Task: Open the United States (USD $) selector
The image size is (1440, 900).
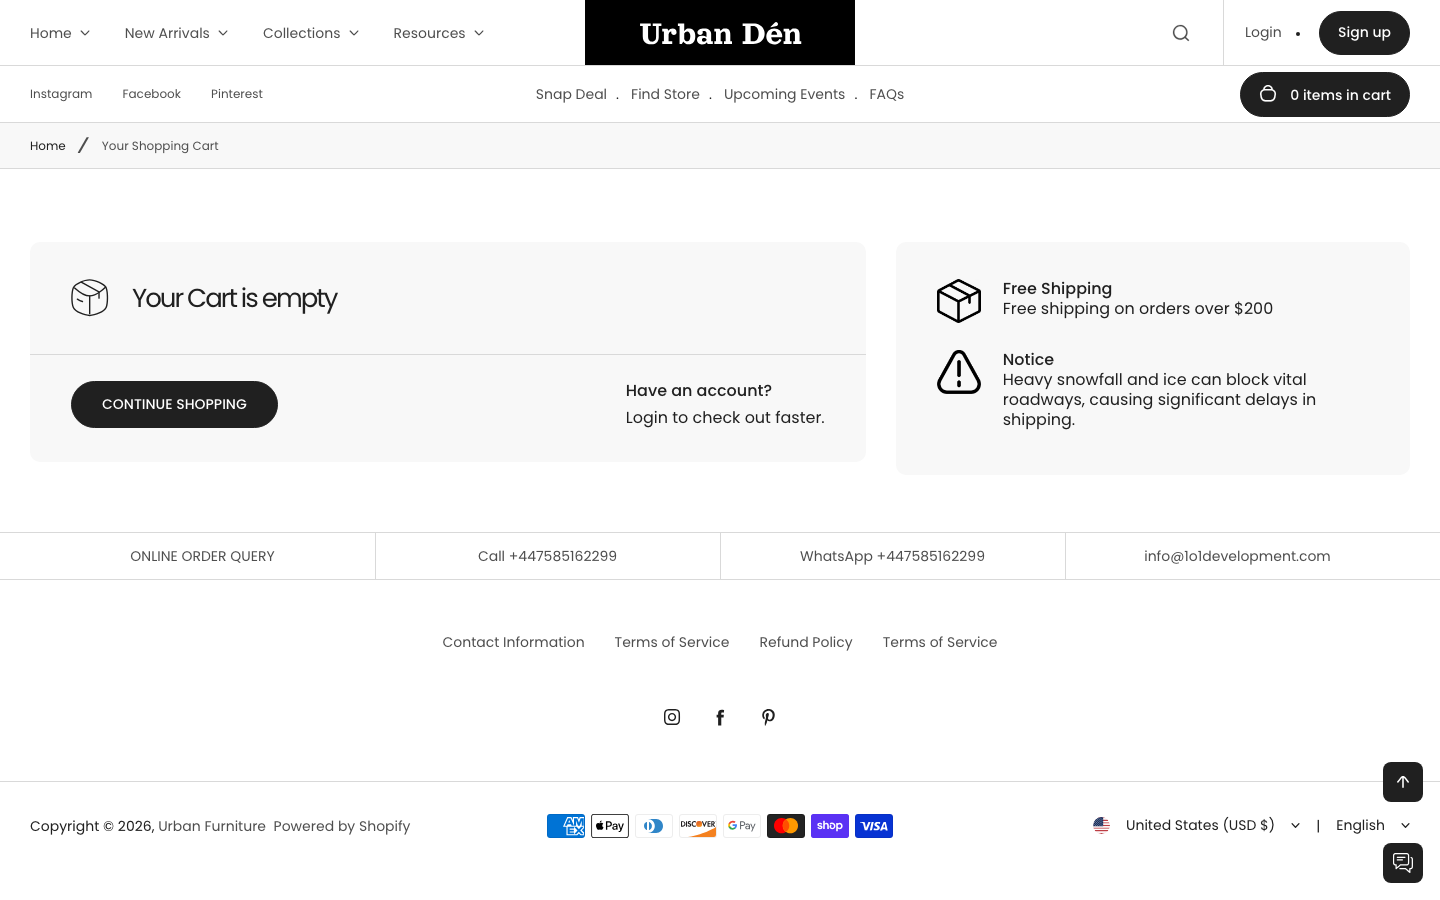Action: [x=1197, y=825]
